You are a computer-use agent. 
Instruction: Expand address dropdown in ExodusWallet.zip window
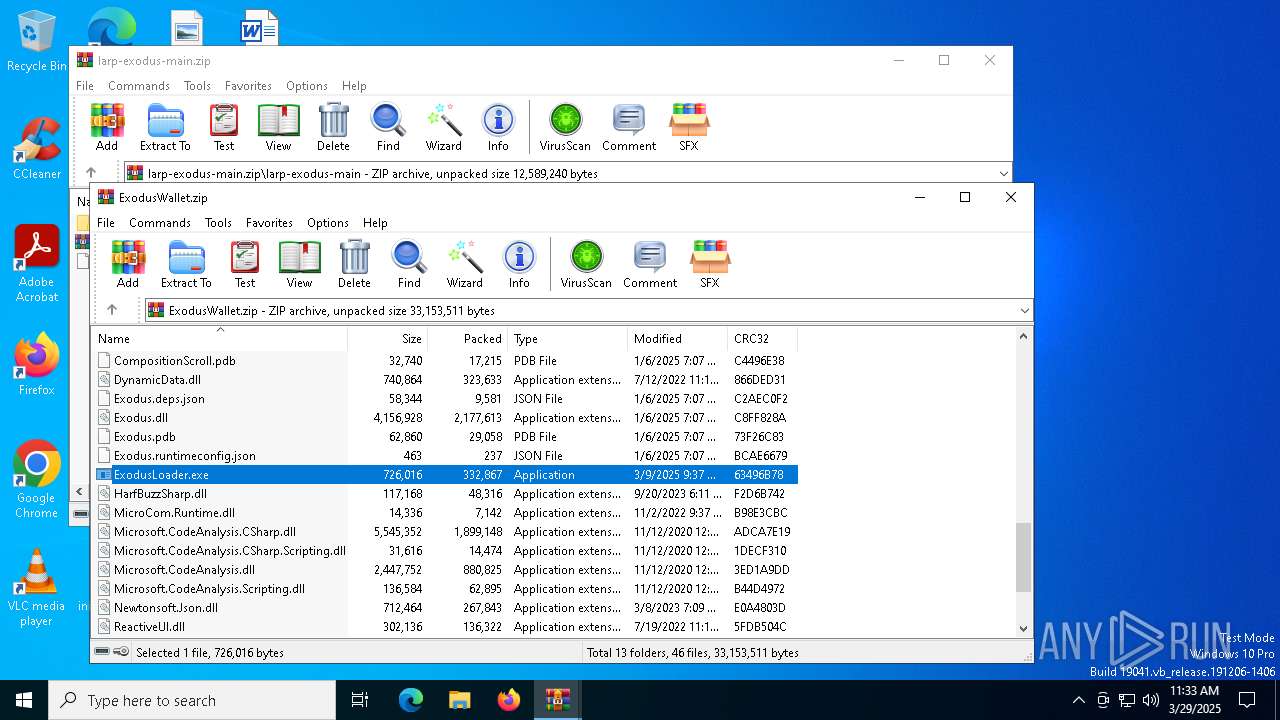coord(1024,310)
